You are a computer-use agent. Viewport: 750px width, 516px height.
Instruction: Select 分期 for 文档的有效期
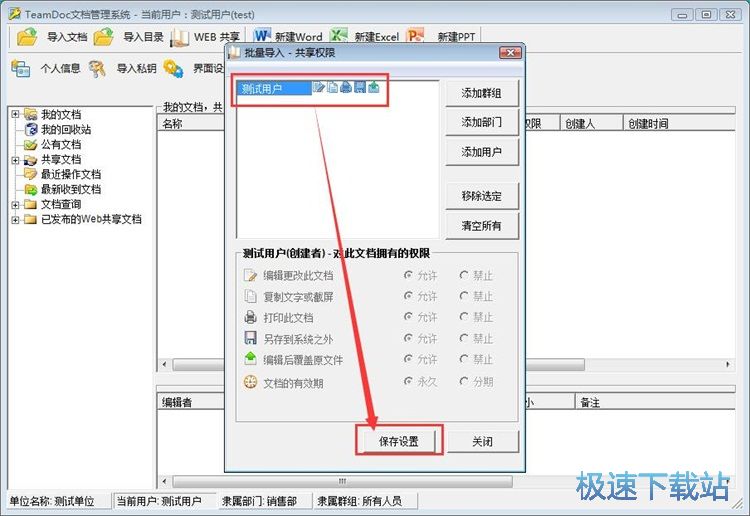point(463,381)
